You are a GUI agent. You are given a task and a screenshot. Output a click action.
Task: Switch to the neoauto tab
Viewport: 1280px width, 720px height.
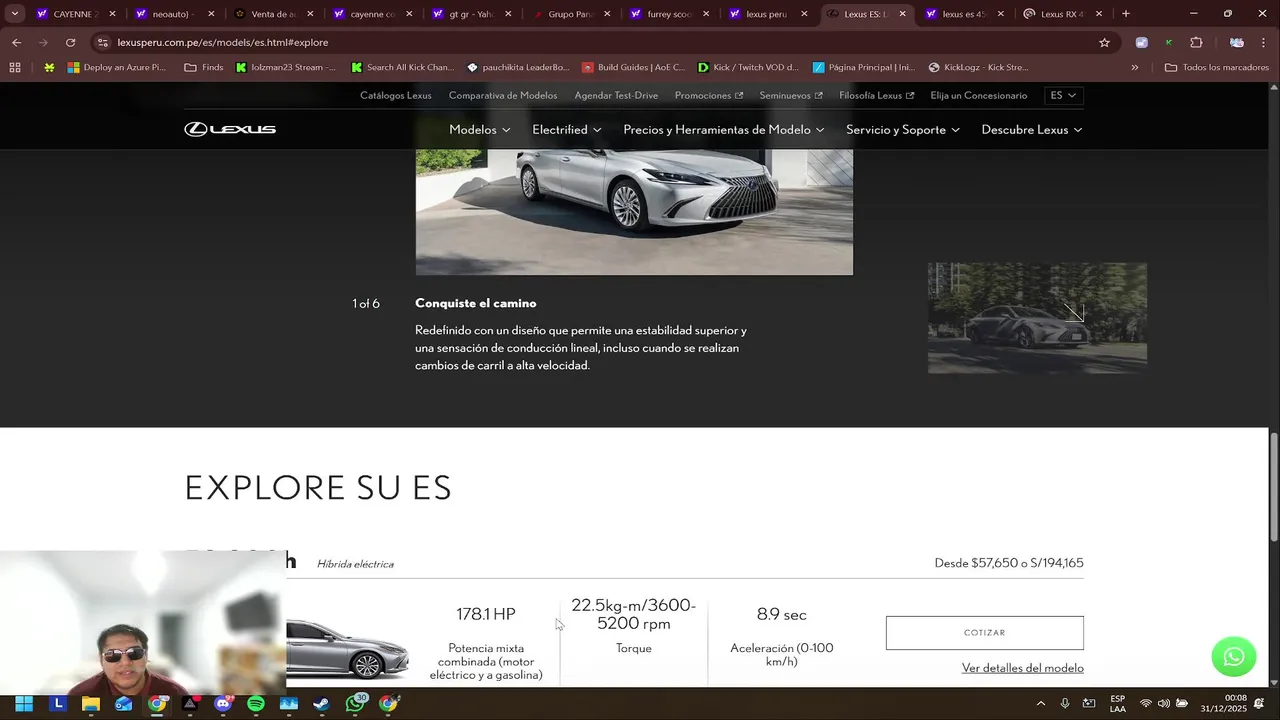click(x=170, y=14)
